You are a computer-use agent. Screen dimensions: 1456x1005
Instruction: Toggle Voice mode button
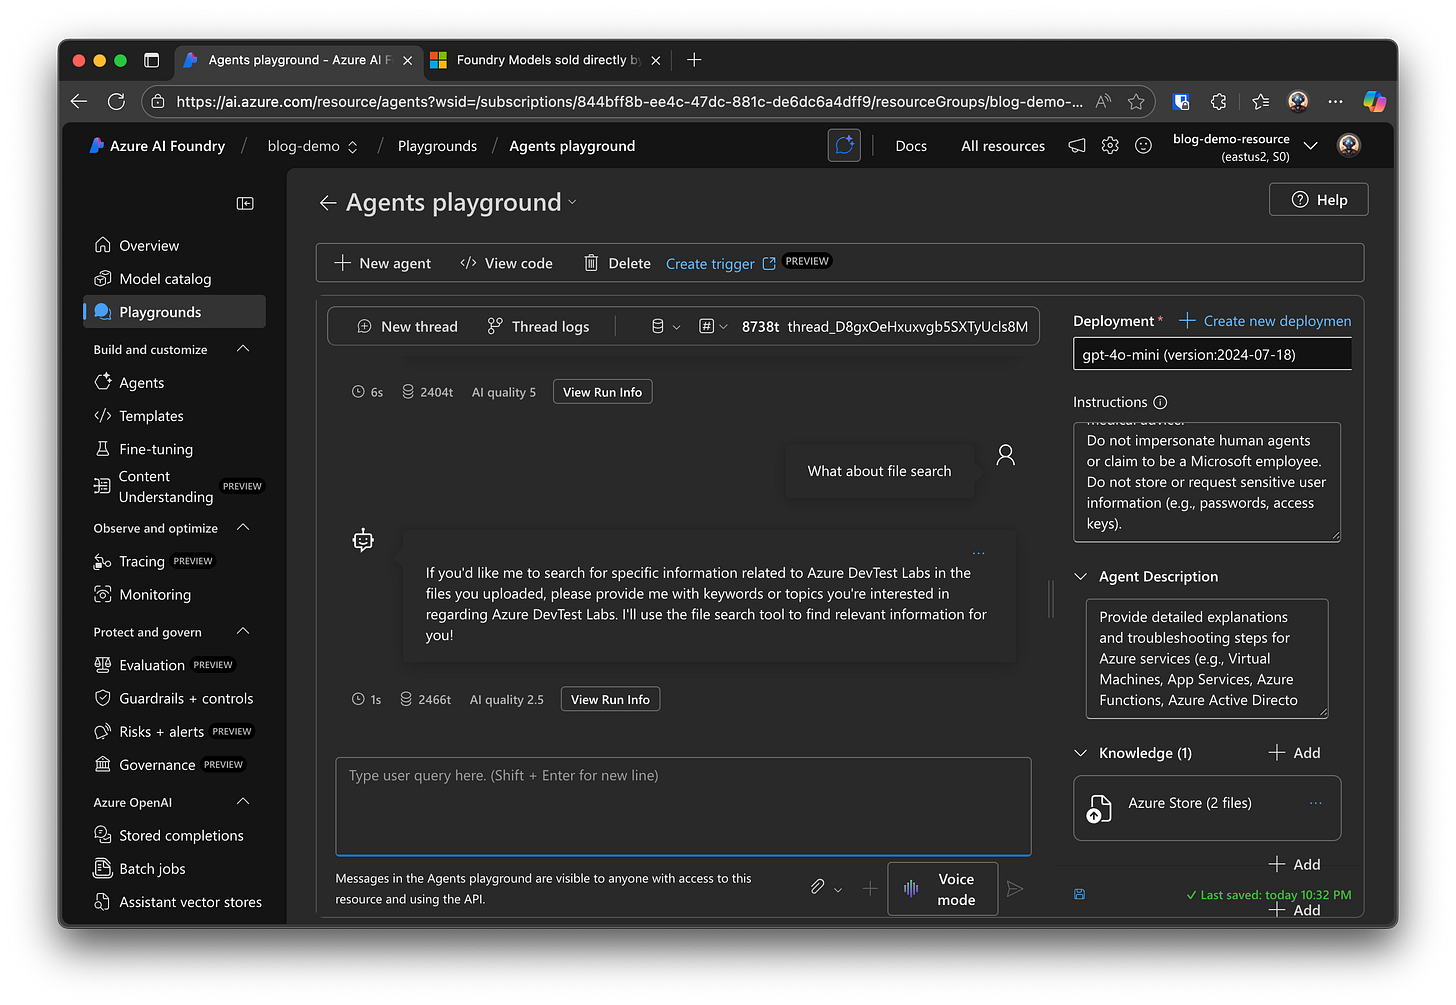pyautogui.click(x=942, y=889)
